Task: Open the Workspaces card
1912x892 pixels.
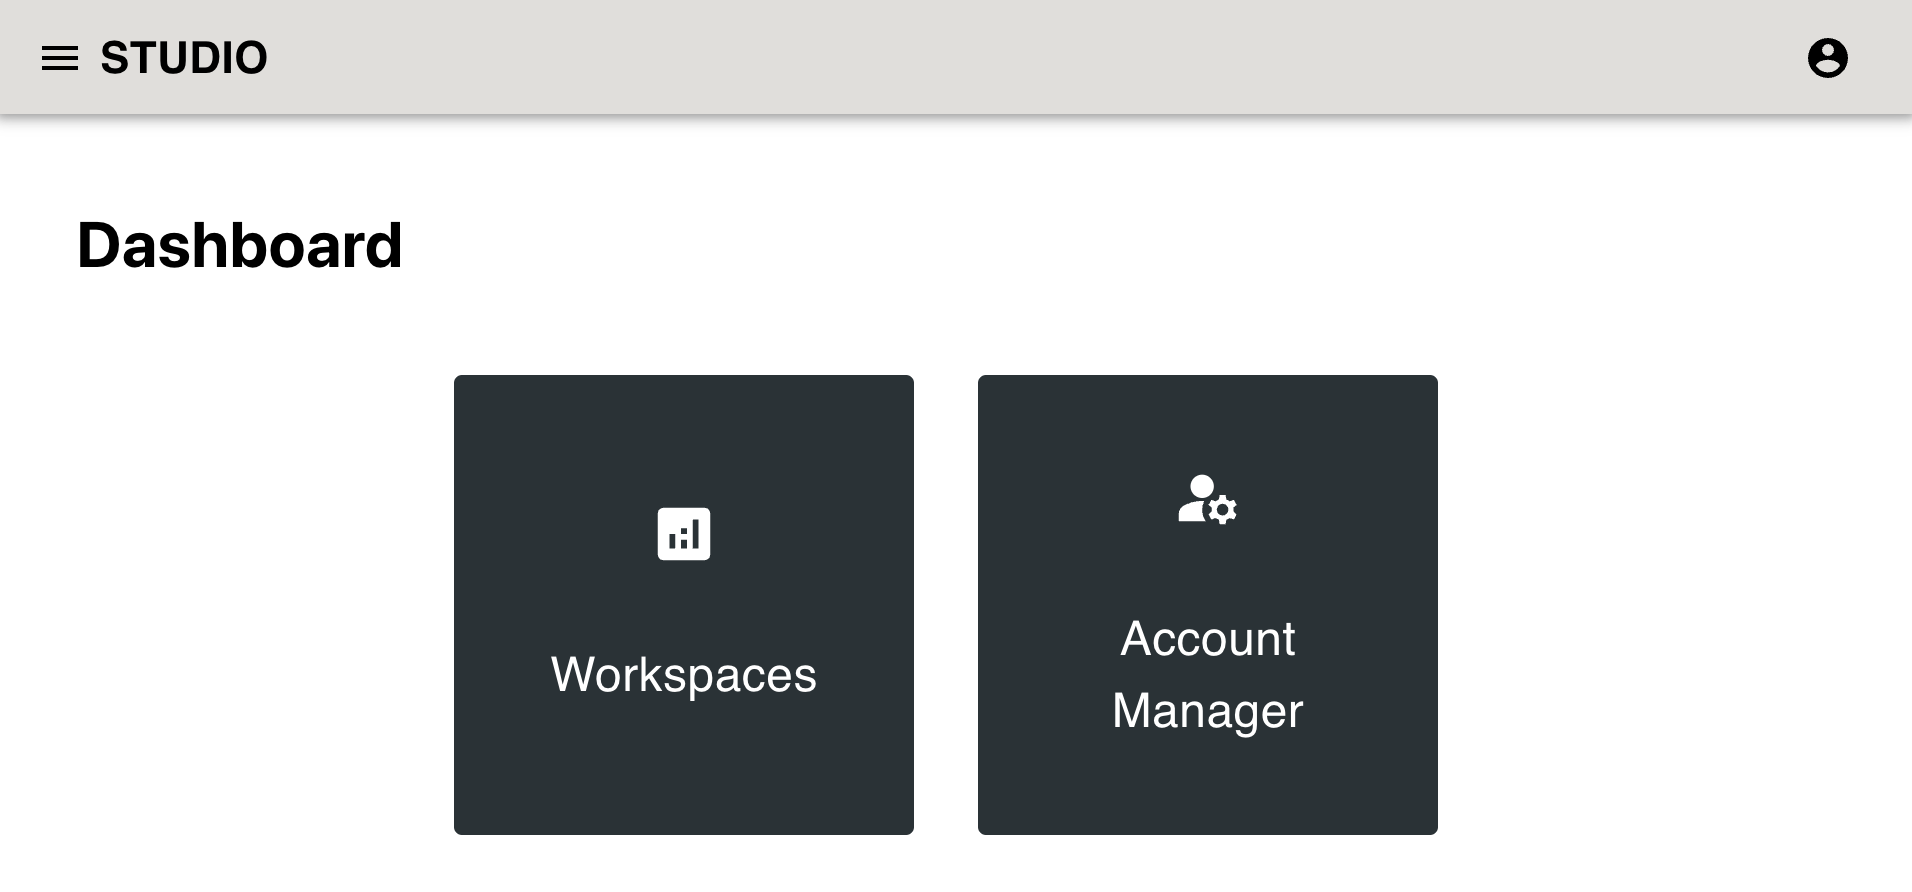Action: (684, 605)
